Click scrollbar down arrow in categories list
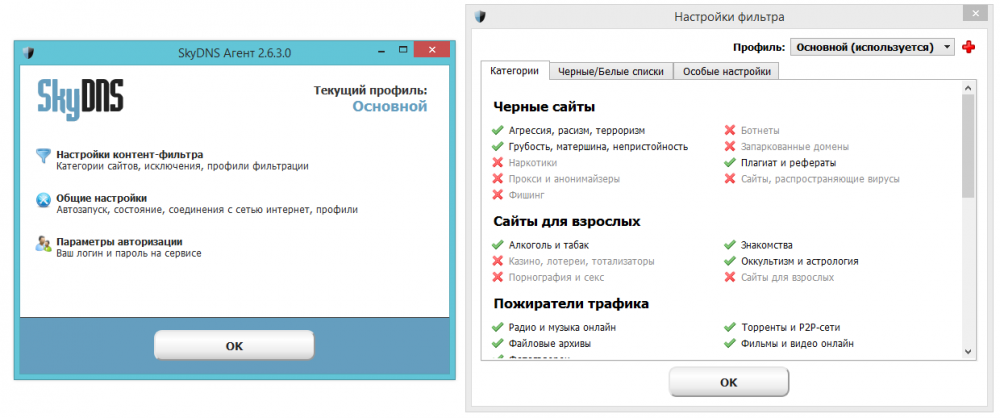This screenshot has width=1000, height=418. tap(967, 352)
